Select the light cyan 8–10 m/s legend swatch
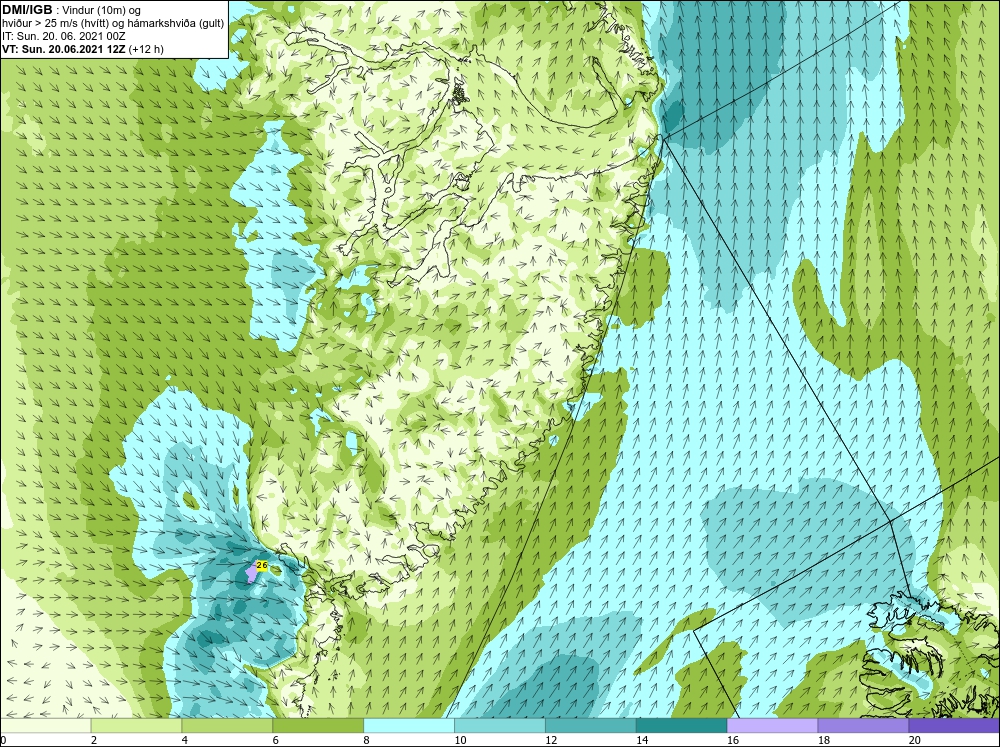The height and width of the screenshot is (747, 1000). 409,725
